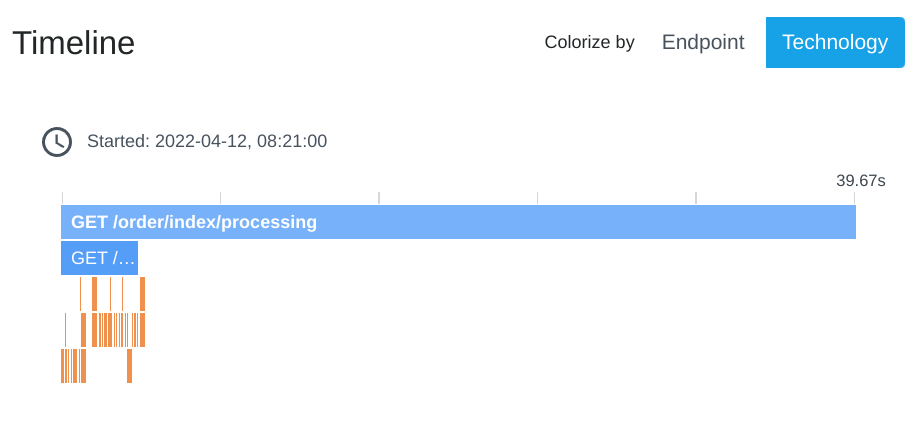Click the first timeline axis tick mark
915x421 pixels.
click(62, 197)
